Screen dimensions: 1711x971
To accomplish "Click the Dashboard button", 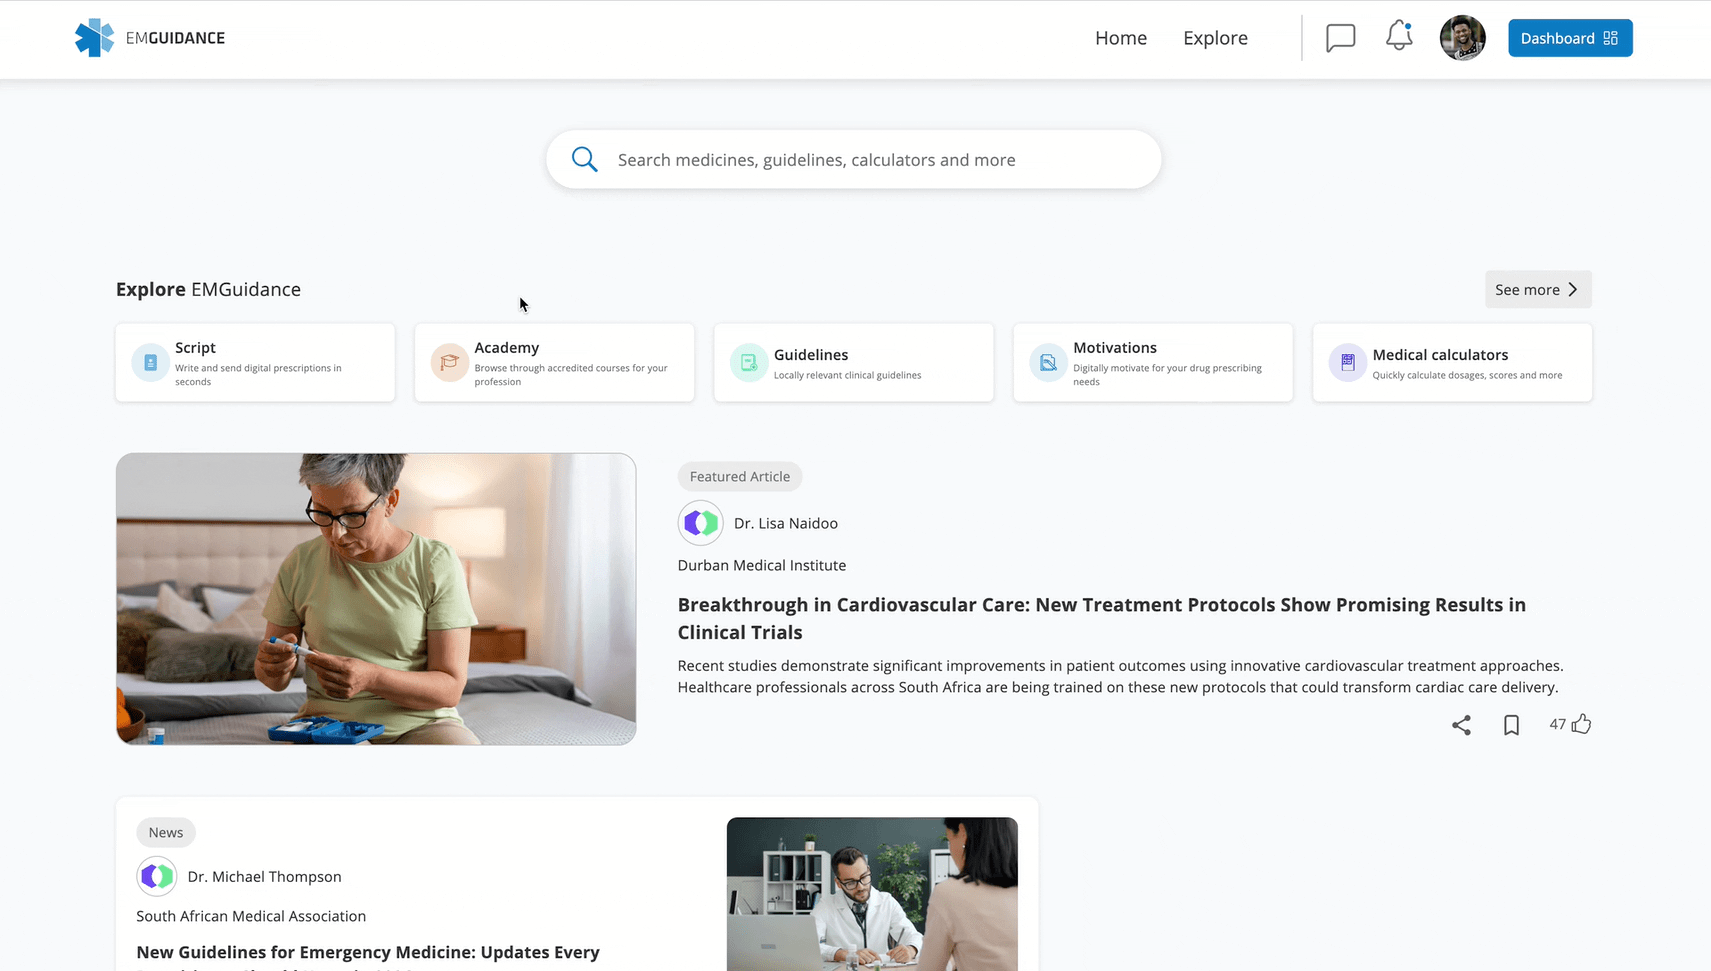I will [1569, 38].
